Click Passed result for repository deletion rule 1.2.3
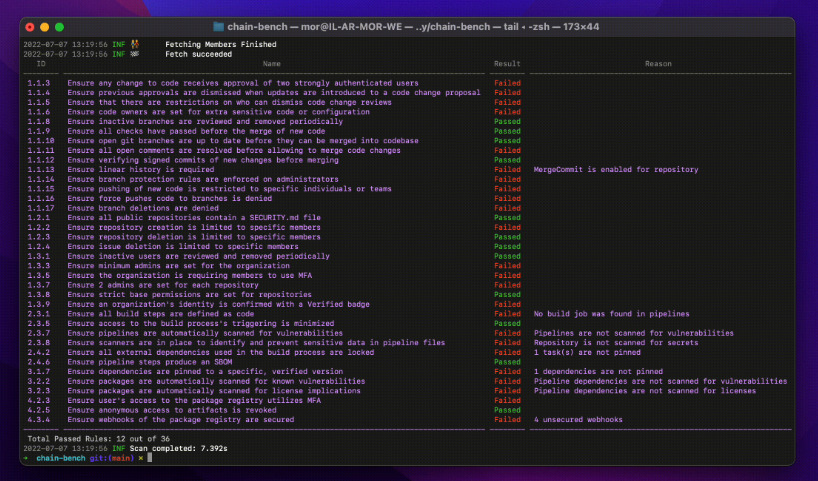The image size is (818, 481). coord(507,237)
